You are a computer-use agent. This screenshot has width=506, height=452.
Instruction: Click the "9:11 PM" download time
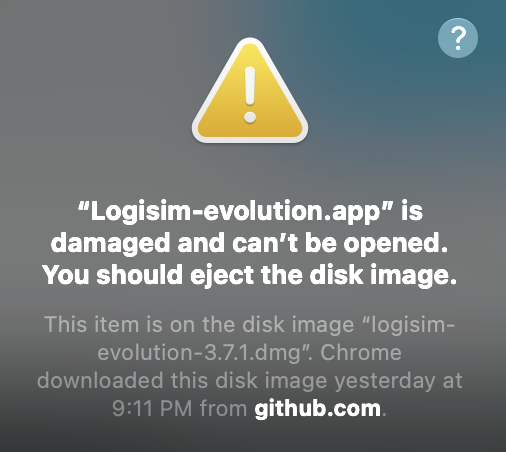[x=152, y=408]
